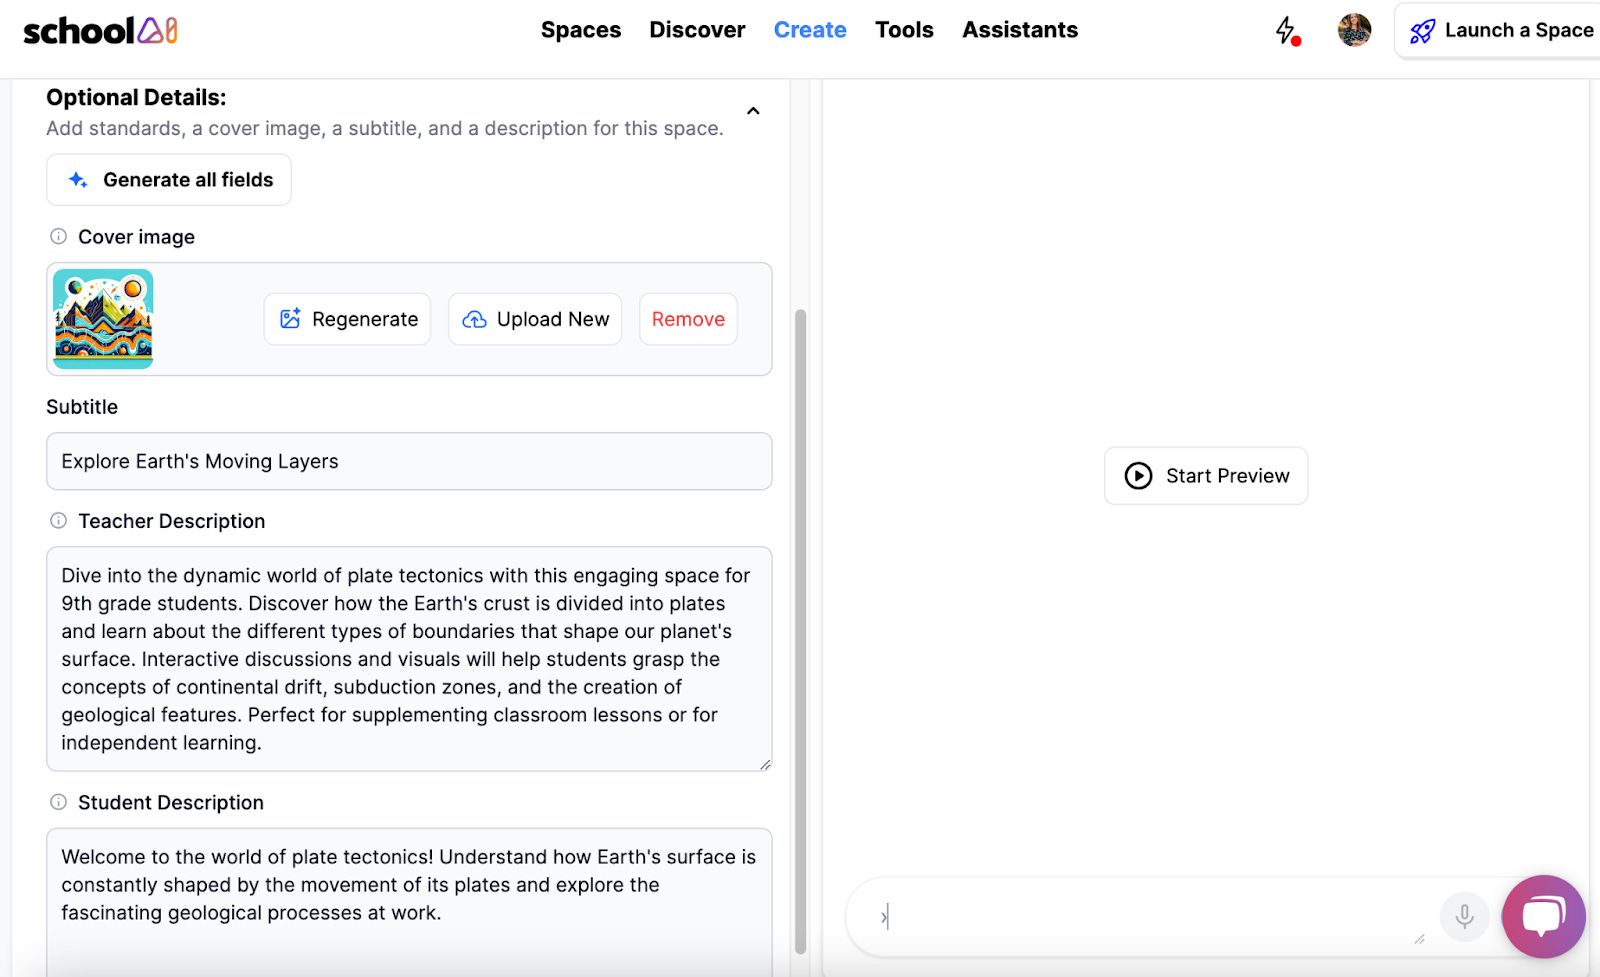1600x977 pixels.
Task: Start the space preview
Action: click(x=1206, y=476)
